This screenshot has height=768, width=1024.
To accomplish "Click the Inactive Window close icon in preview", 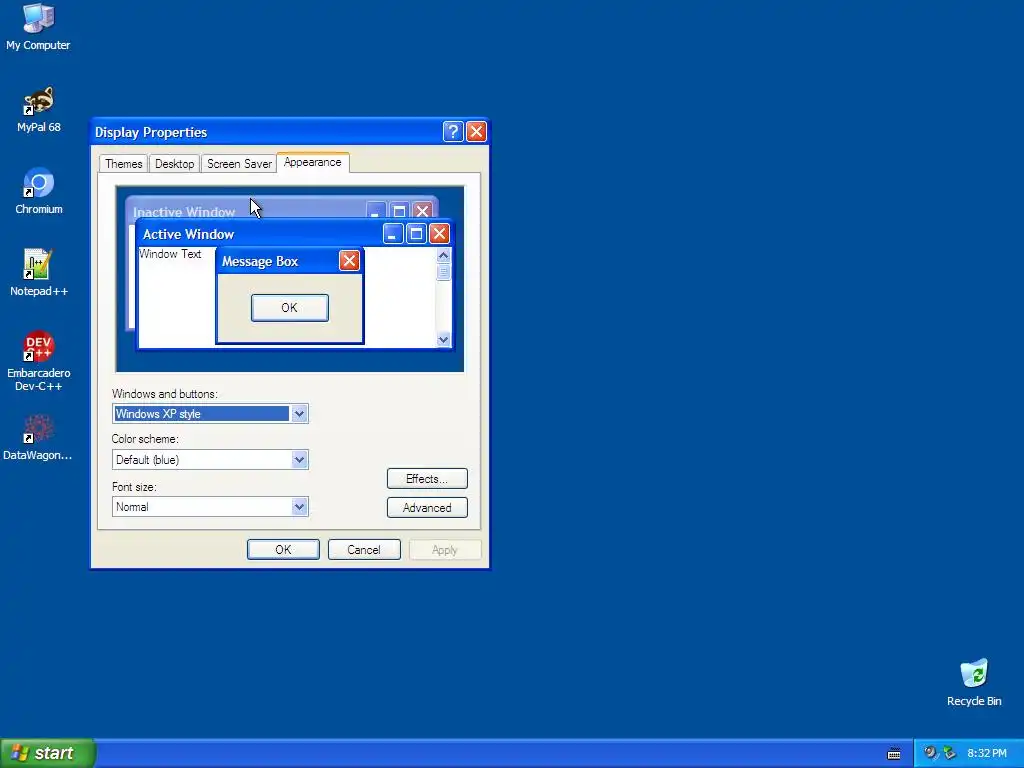I will pos(423,210).
